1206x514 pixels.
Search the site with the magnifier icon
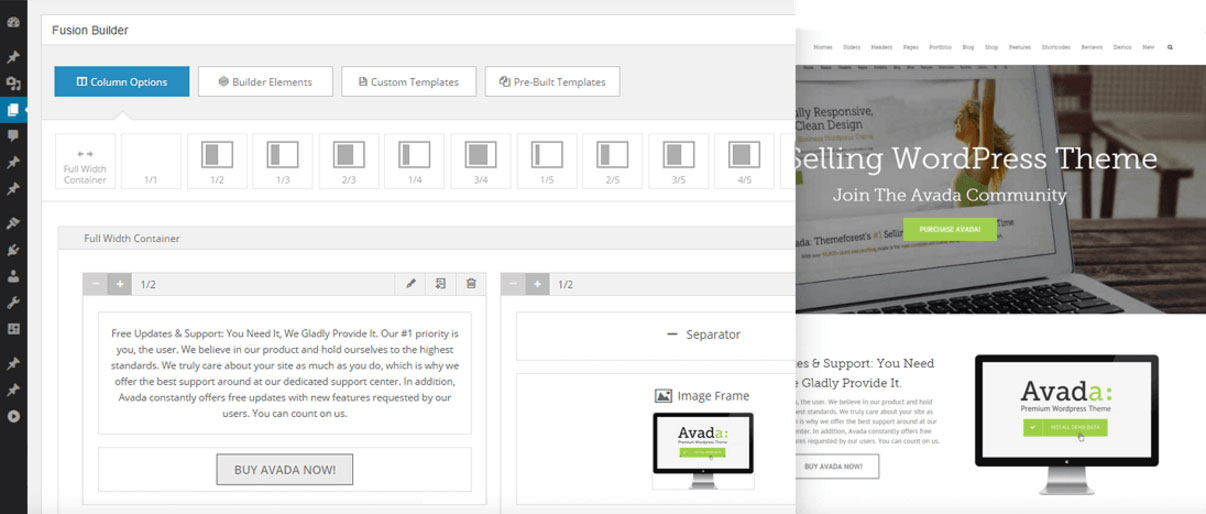(x=1170, y=47)
